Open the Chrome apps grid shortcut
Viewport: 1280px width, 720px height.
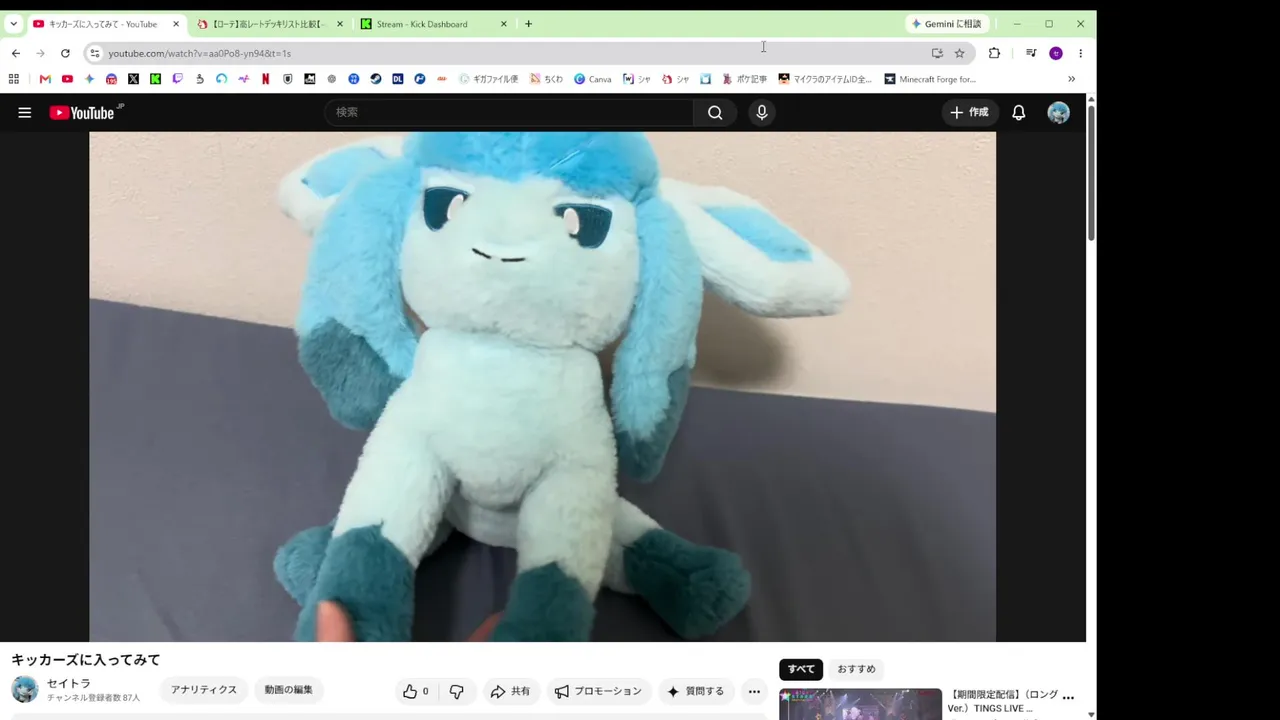[14, 79]
